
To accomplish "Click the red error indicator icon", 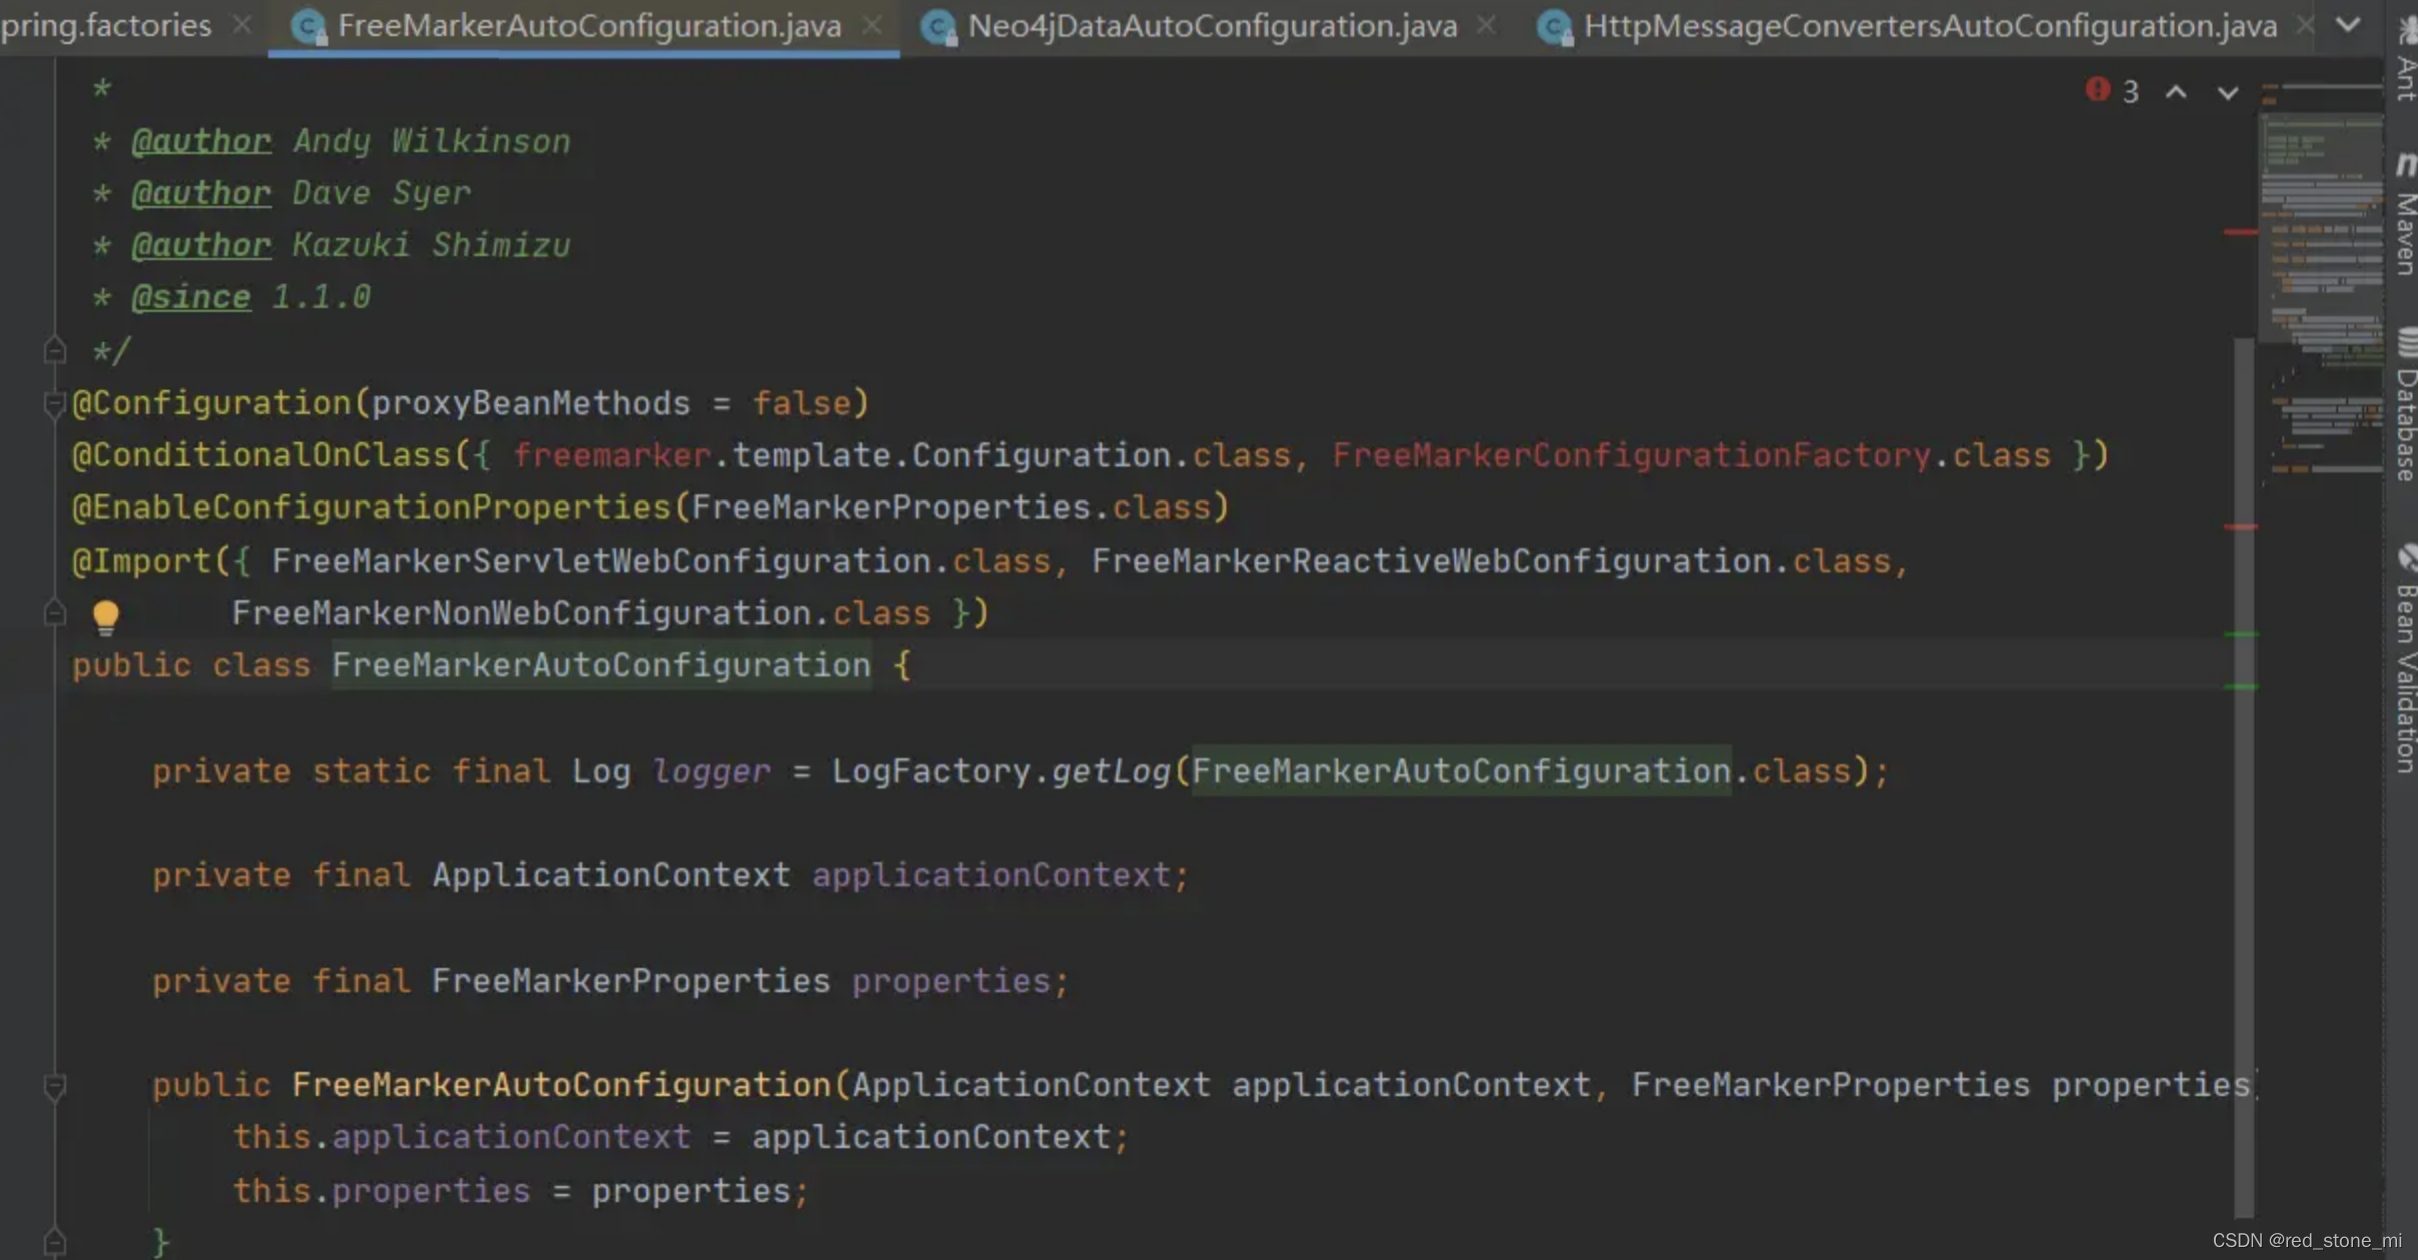I will (2097, 90).
